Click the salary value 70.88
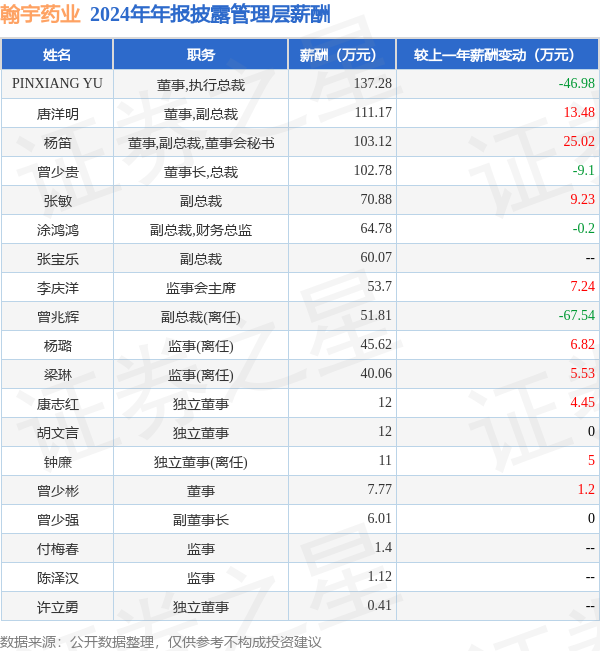Image resolution: width=600 pixels, height=651 pixels. click(376, 199)
